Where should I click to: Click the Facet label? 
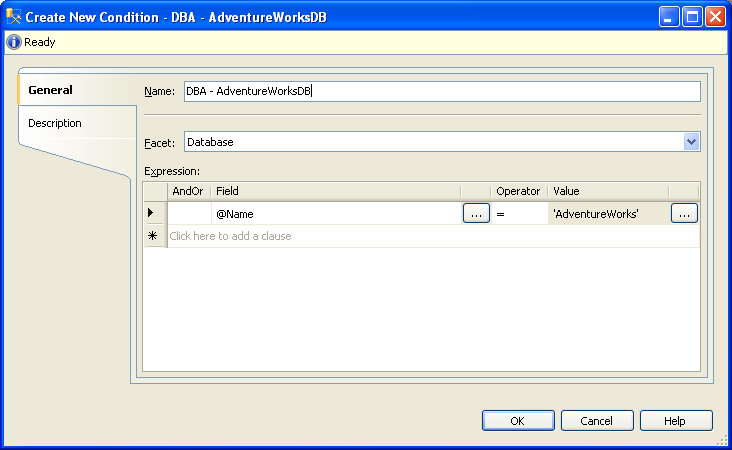159,143
